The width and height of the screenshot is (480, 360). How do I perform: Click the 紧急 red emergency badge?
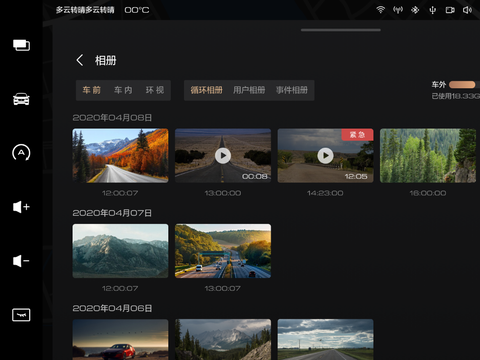[357, 135]
